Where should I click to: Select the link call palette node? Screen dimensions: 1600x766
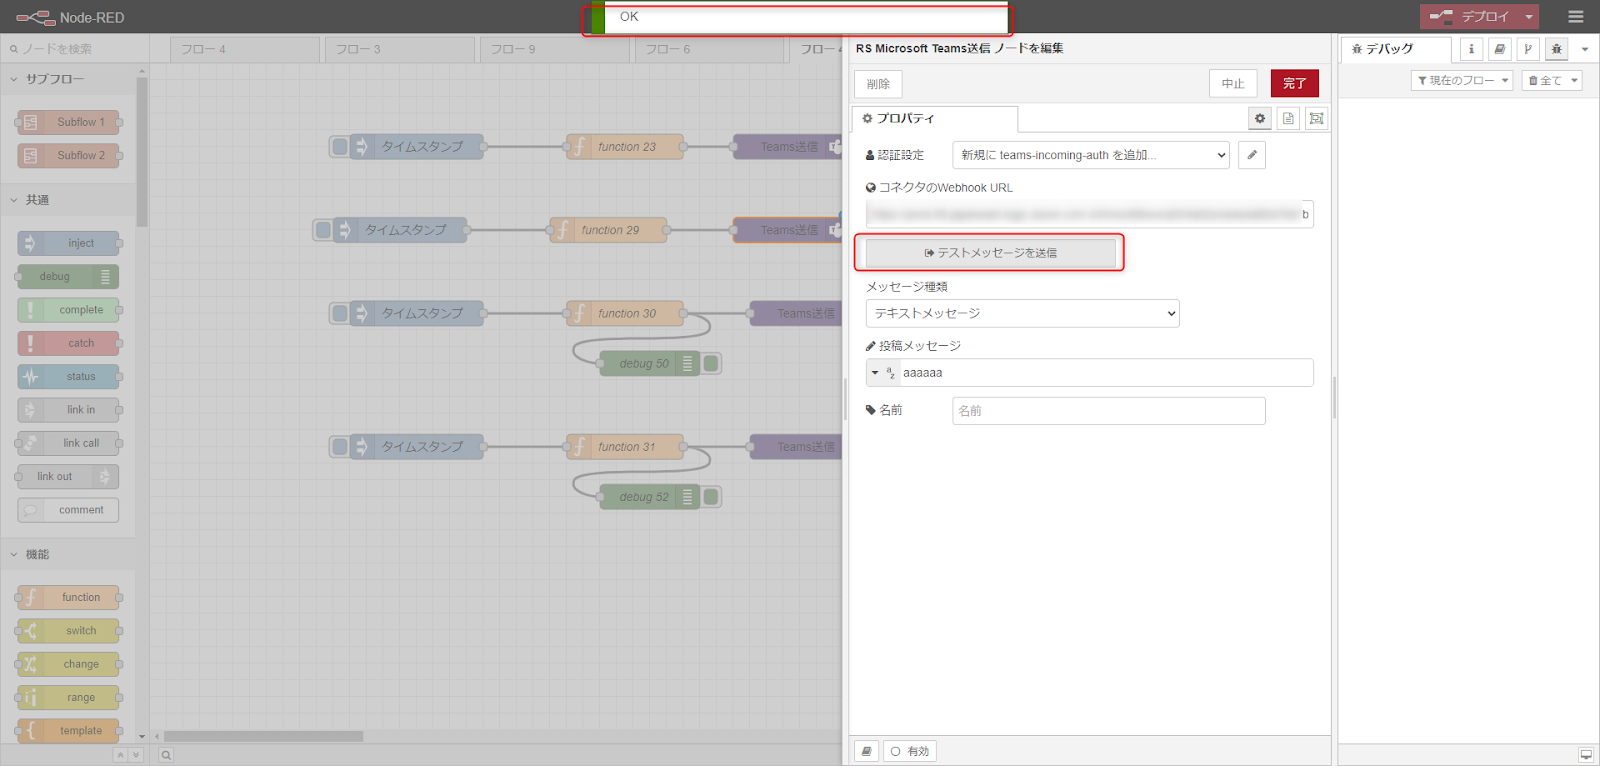68,443
